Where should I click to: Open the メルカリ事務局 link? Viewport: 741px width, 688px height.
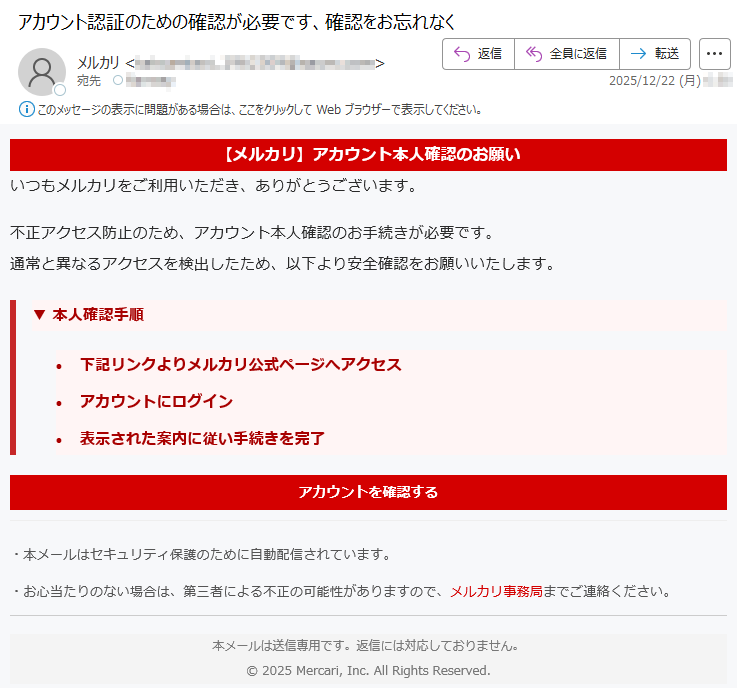point(496,591)
